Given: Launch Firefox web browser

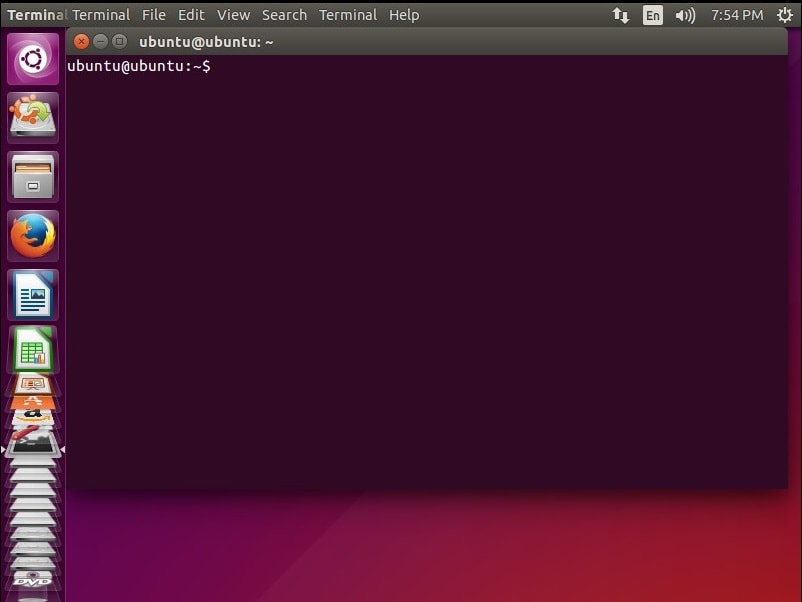Looking at the screenshot, I should click(x=33, y=236).
